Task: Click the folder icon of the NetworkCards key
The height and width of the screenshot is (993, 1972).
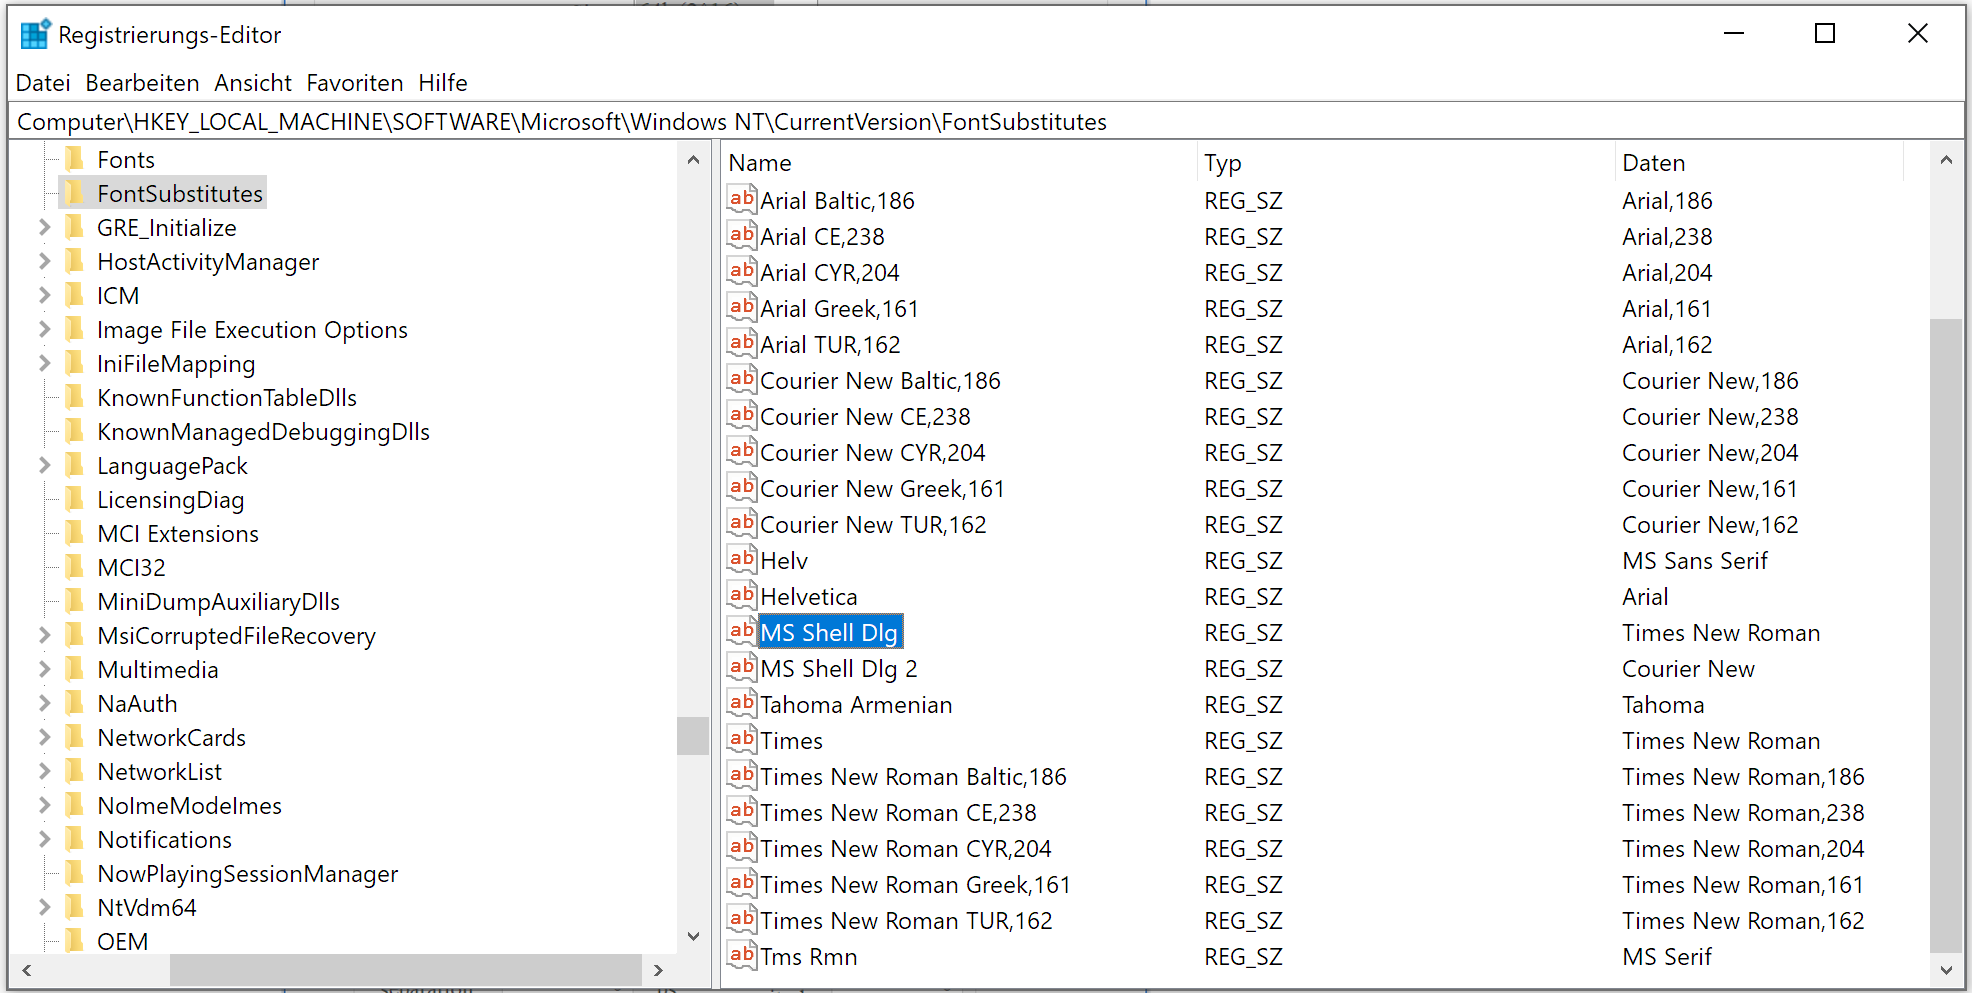Action: point(74,737)
